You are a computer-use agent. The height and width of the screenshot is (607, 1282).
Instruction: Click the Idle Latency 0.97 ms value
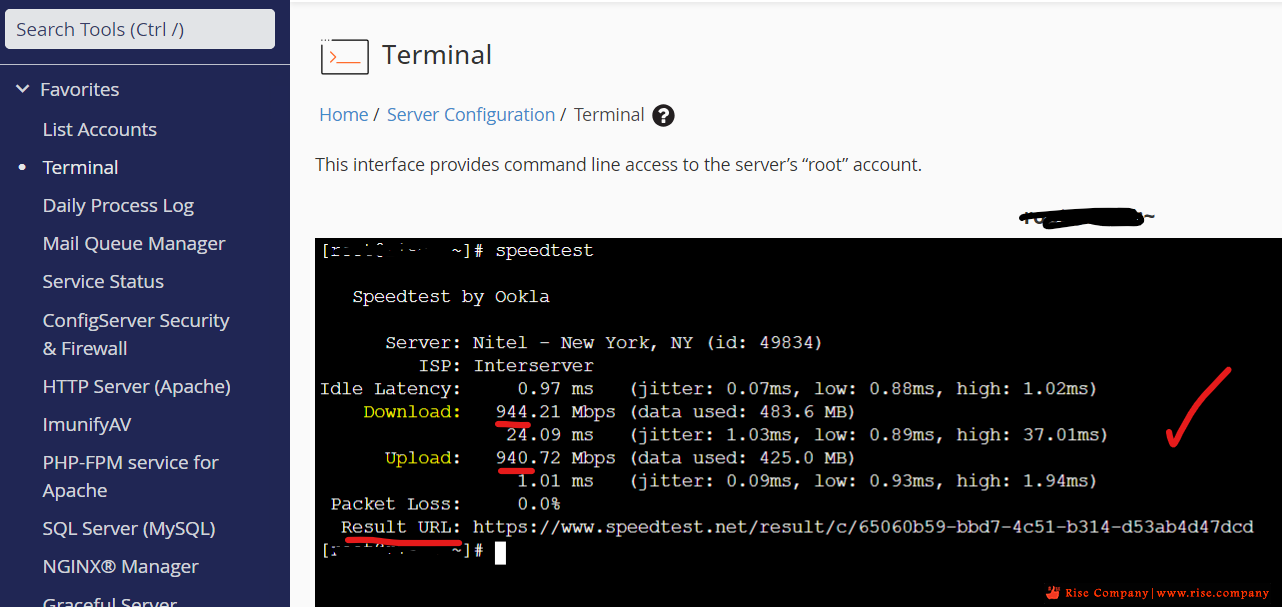555,388
